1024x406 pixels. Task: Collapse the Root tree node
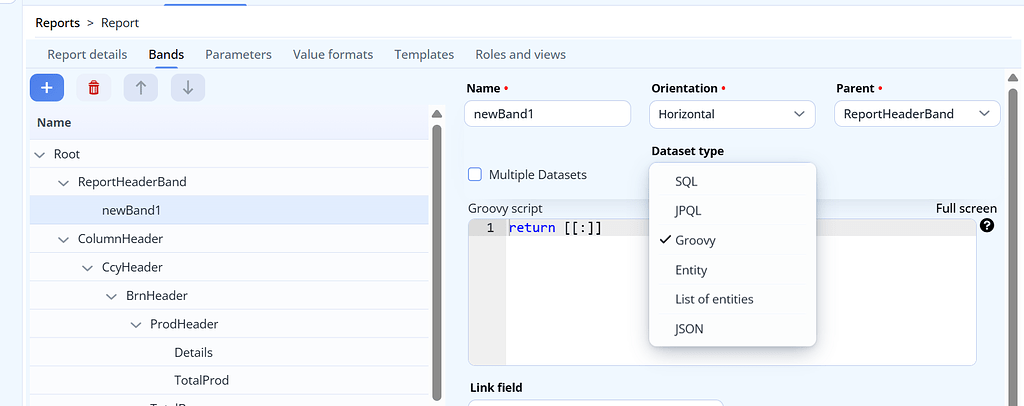(x=40, y=155)
